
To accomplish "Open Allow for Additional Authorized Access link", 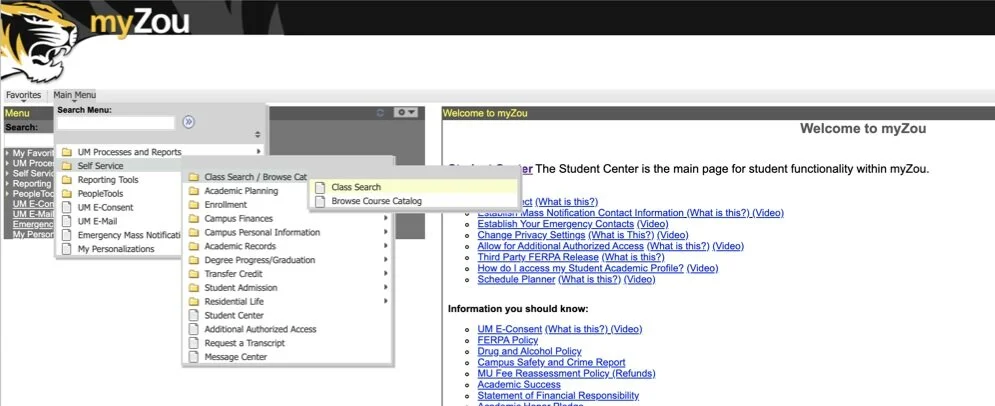I will click(x=560, y=246).
